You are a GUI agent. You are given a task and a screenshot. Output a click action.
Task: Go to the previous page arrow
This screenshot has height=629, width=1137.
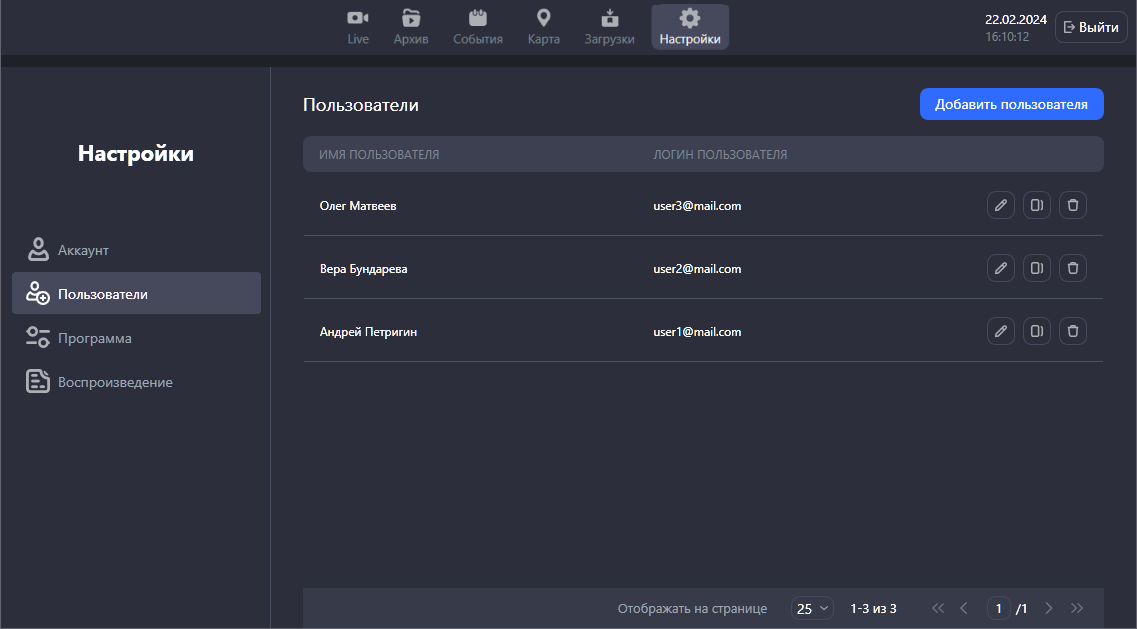[964, 608]
